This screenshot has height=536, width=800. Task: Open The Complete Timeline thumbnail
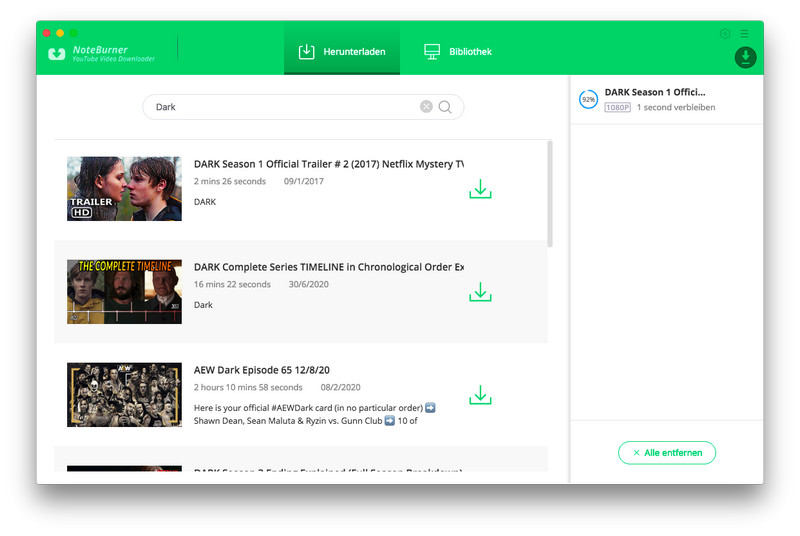click(124, 292)
